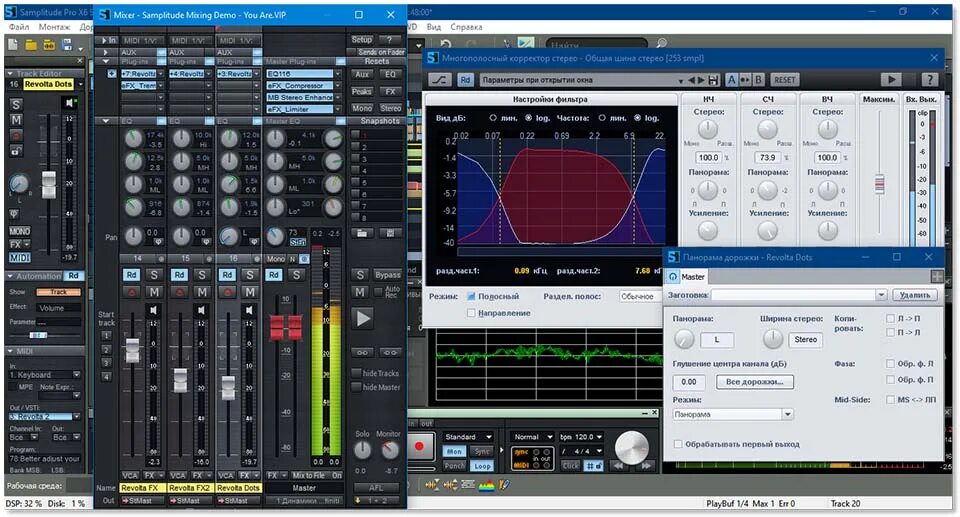Click the red record button in transport
The image size is (960, 517).
click(x=419, y=447)
